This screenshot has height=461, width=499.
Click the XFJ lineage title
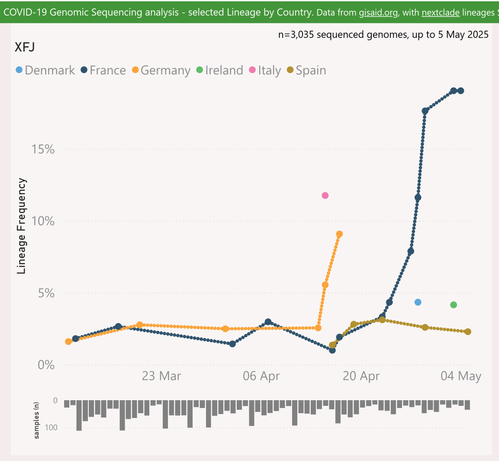(x=25, y=47)
